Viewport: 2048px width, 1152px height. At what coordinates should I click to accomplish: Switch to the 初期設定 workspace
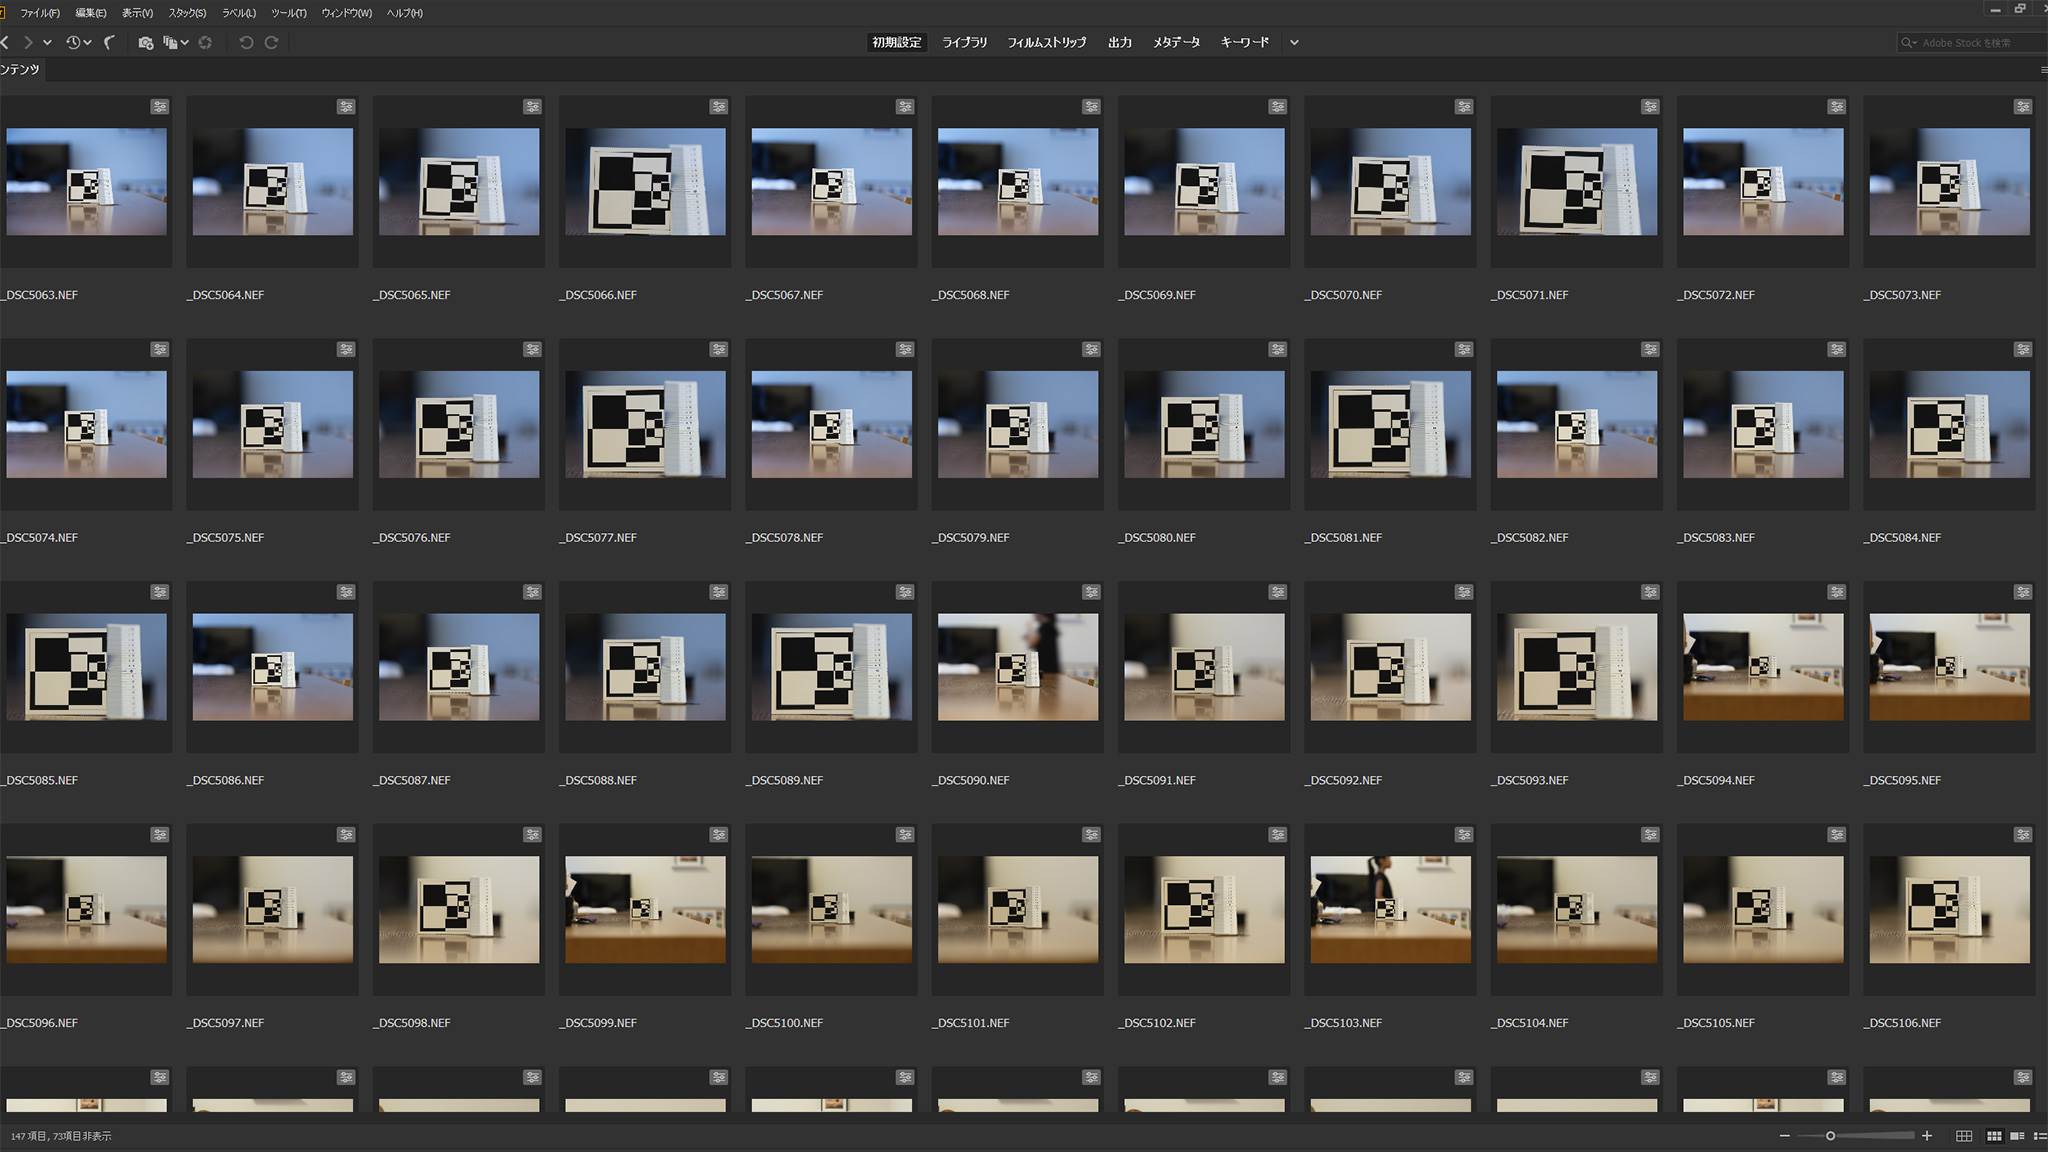pyautogui.click(x=897, y=42)
